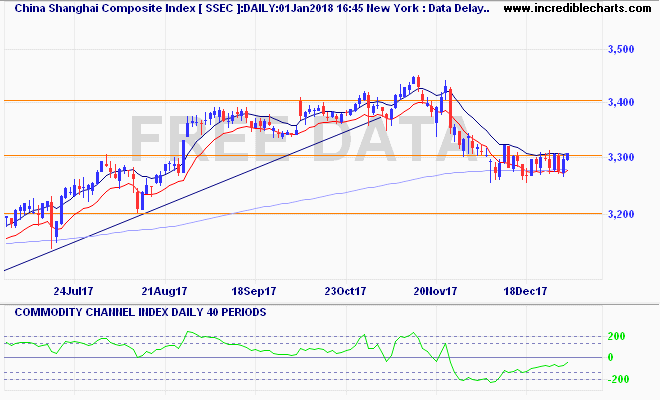Select the 3,300 price axis label
The width and height of the screenshot is (660, 400).
click(621, 157)
